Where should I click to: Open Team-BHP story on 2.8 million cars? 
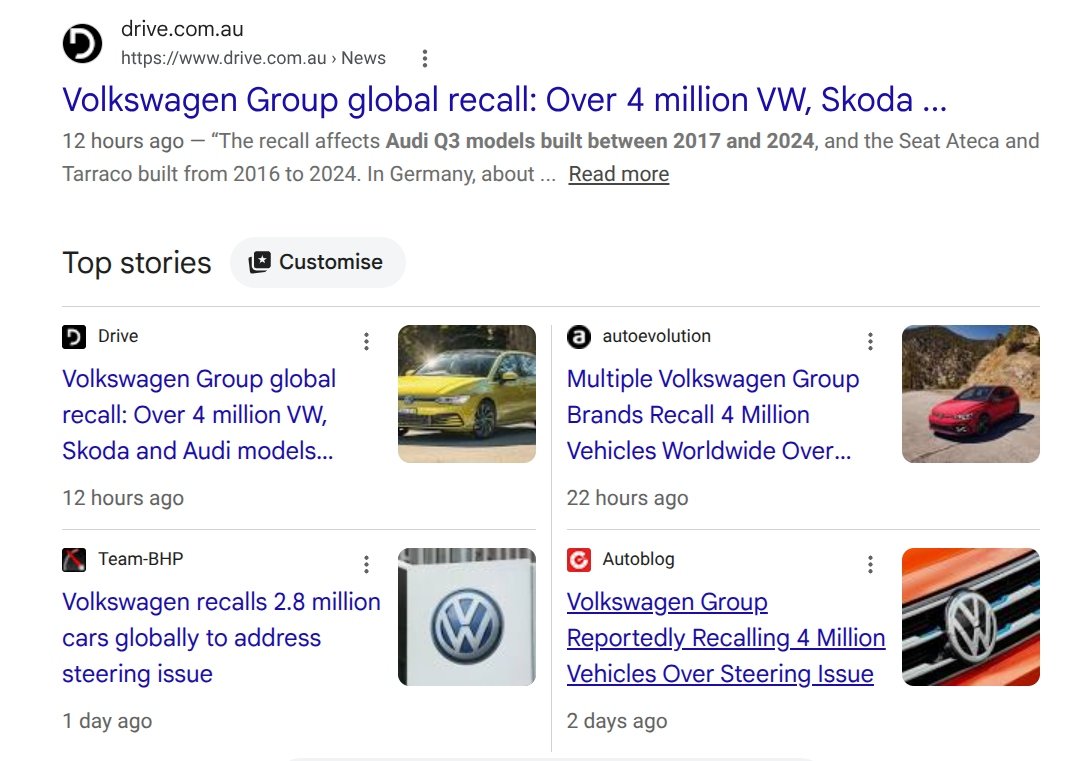click(221, 638)
